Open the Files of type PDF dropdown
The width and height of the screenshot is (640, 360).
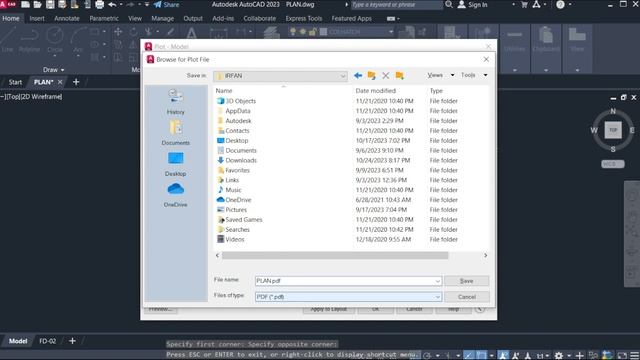click(x=348, y=297)
